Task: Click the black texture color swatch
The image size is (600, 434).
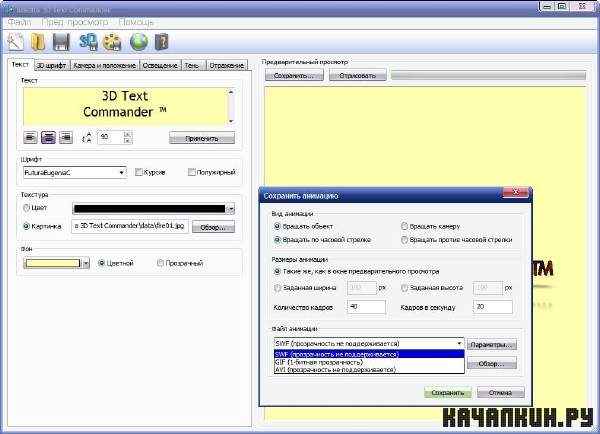Action: point(150,209)
